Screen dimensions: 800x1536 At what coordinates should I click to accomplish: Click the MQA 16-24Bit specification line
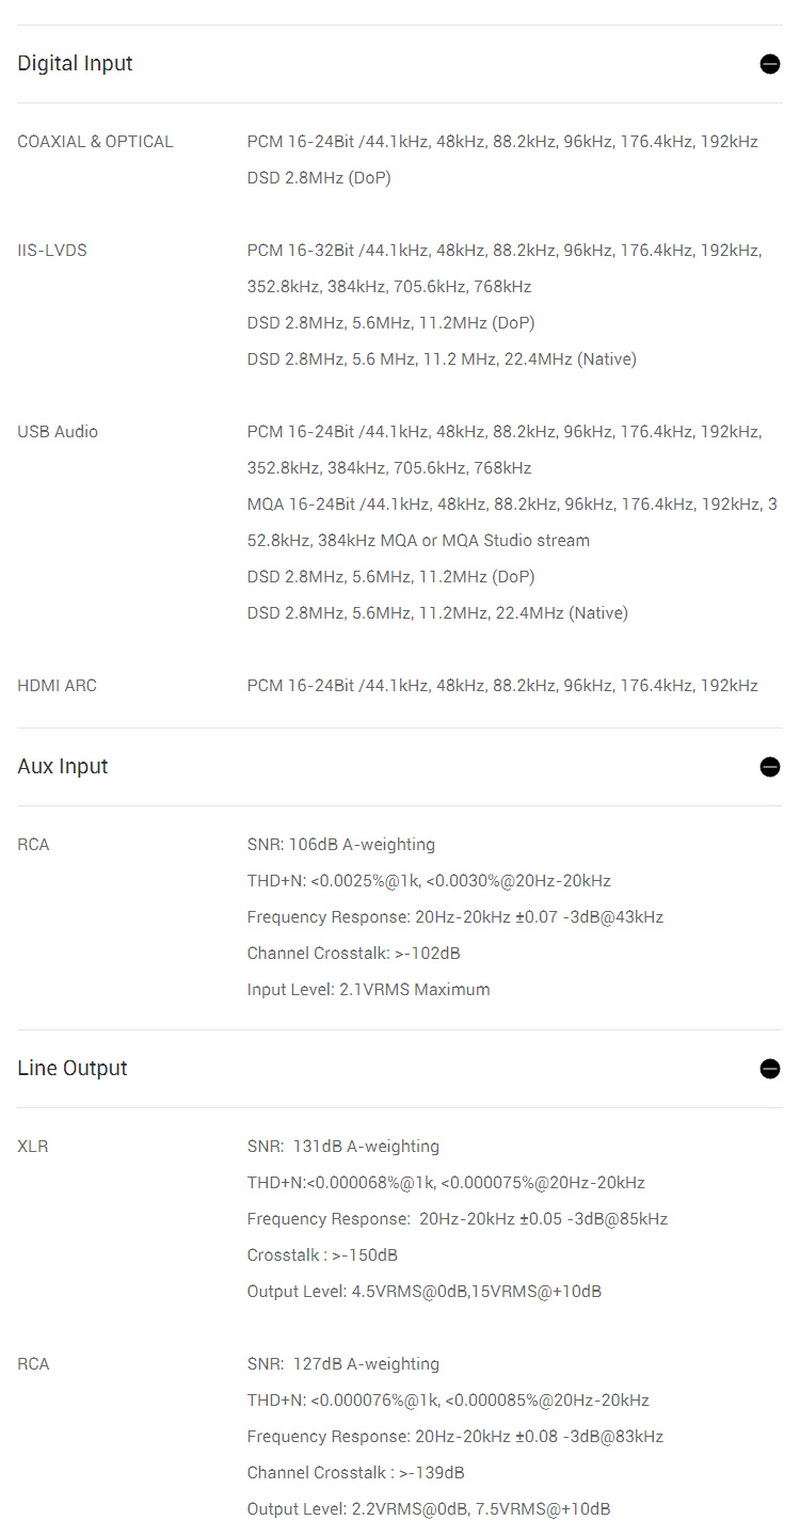511,504
